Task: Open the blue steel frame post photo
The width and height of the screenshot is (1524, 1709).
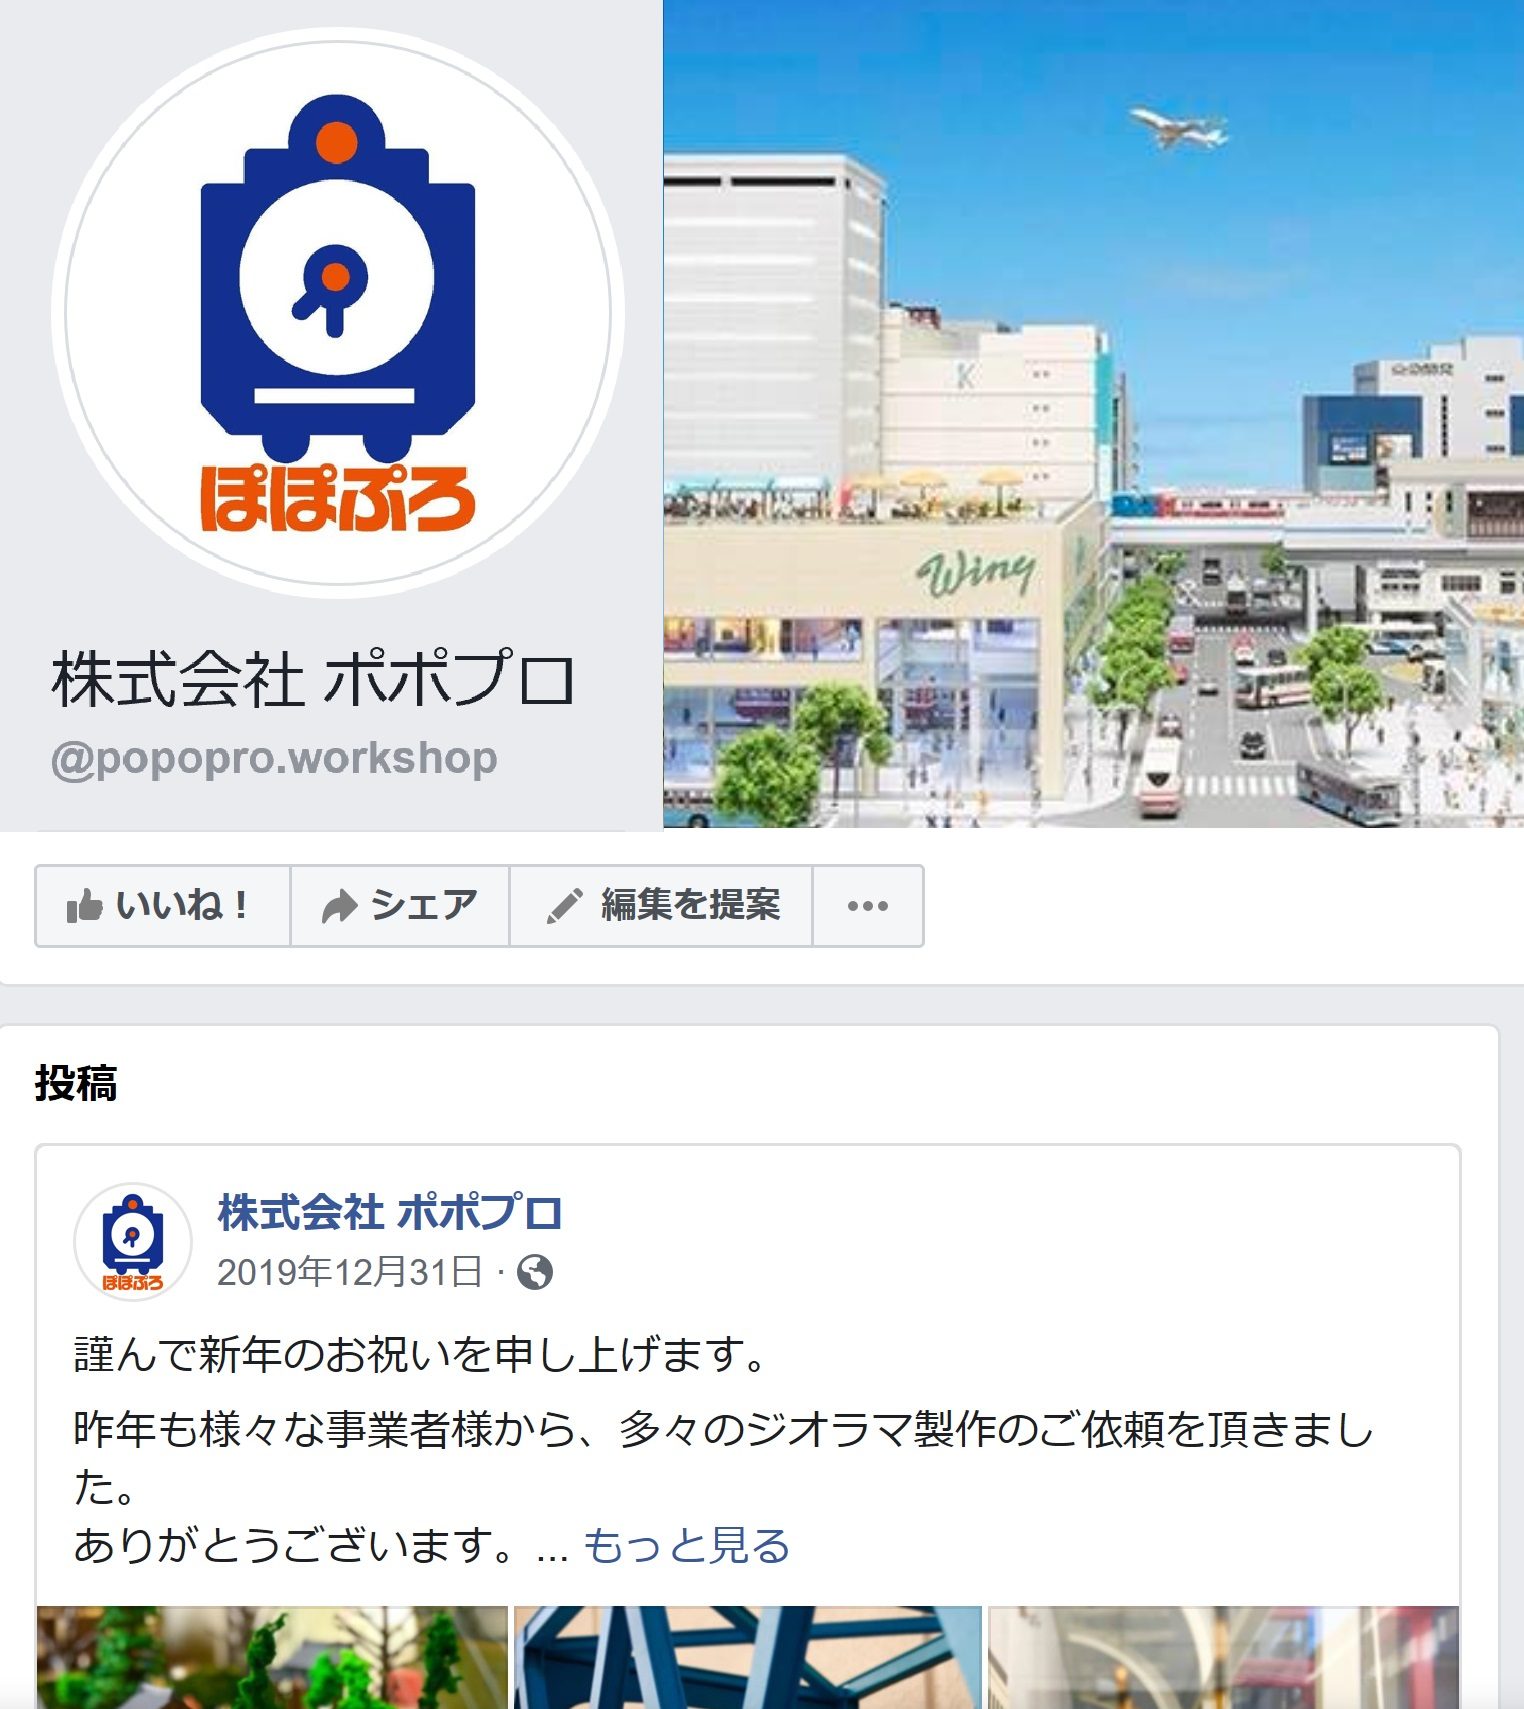Action: tap(748, 1657)
